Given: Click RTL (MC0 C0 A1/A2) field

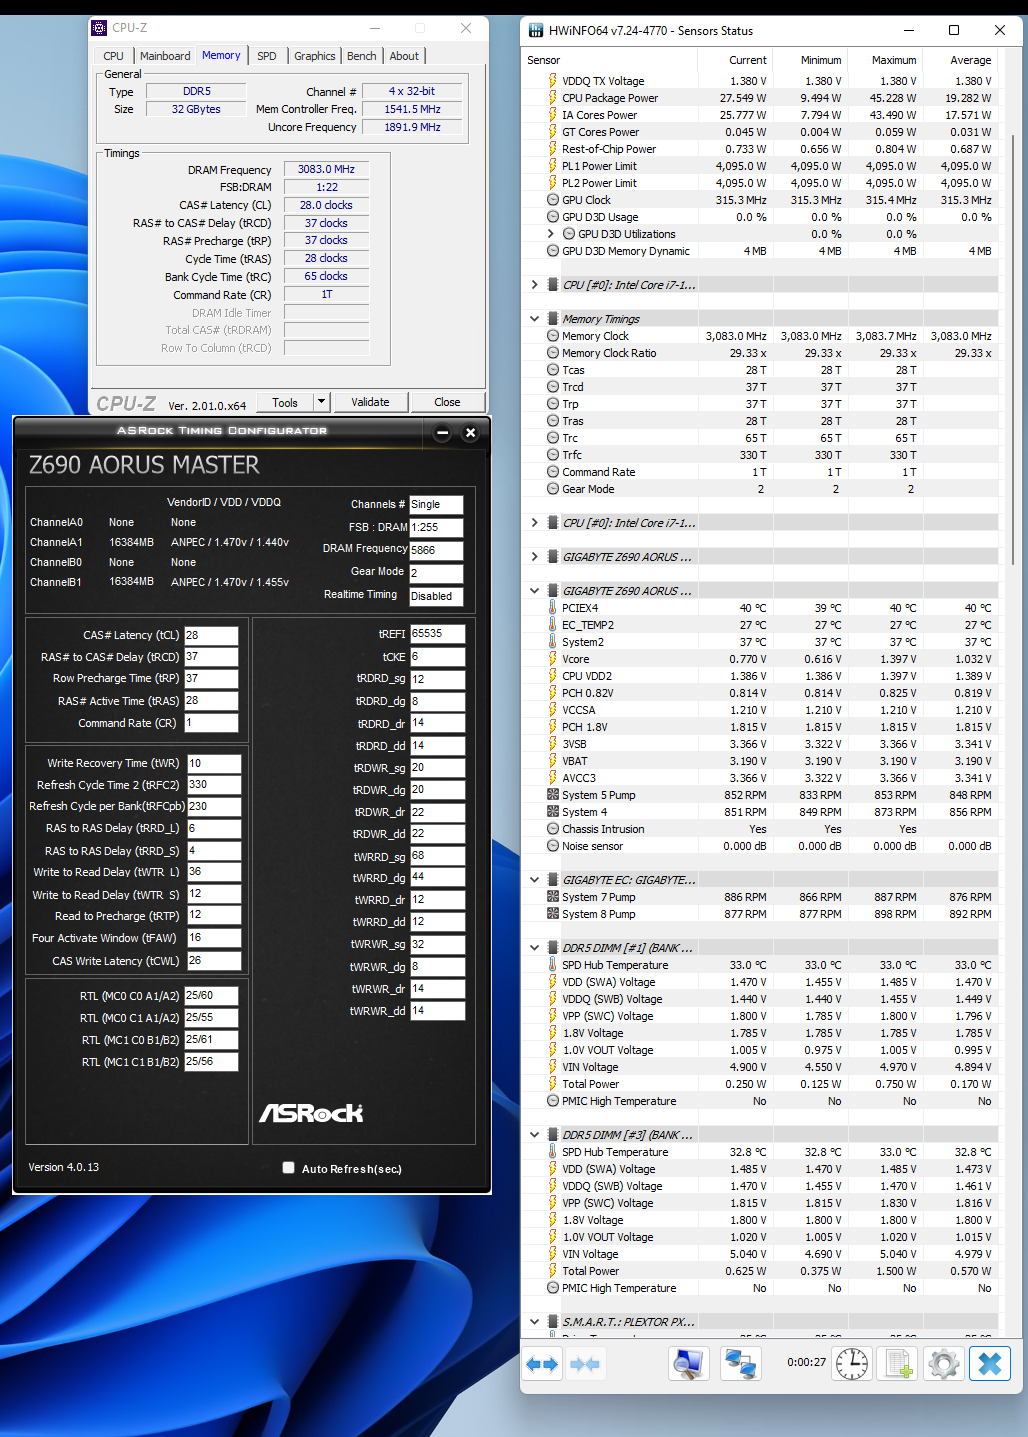Looking at the screenshot, I should (211, 996).
